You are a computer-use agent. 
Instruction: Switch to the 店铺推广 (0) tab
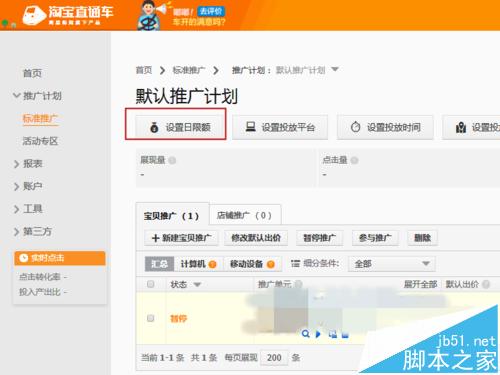pyautogui.click(x=245, y=215)
